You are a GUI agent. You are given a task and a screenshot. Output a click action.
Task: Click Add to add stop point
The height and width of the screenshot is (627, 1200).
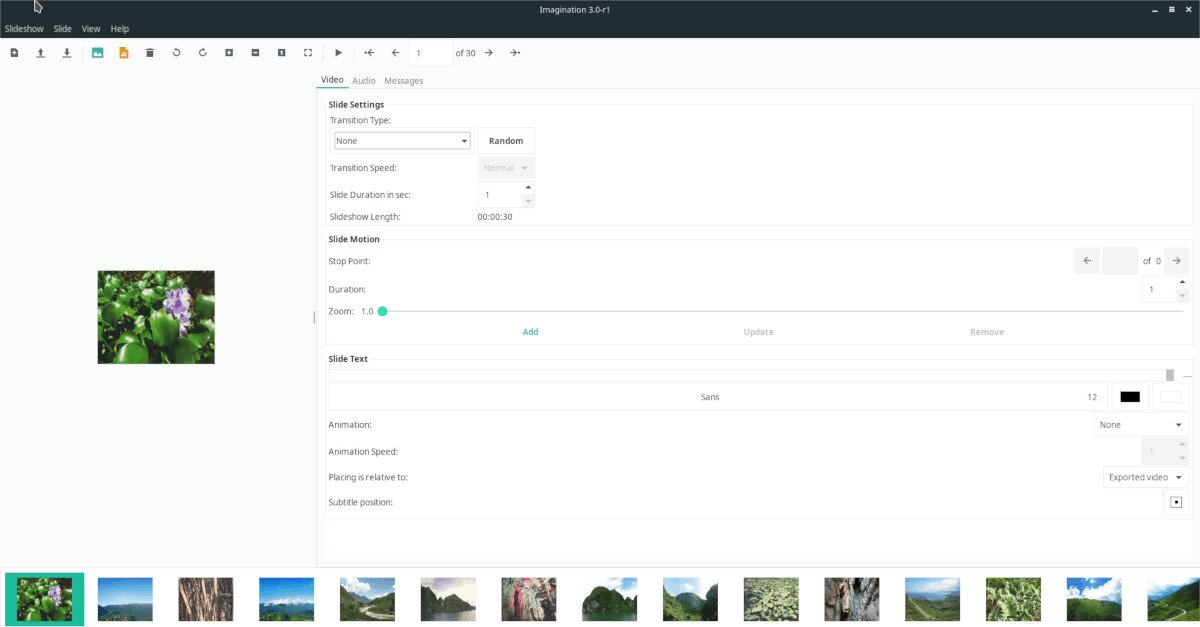pos(530,332)
